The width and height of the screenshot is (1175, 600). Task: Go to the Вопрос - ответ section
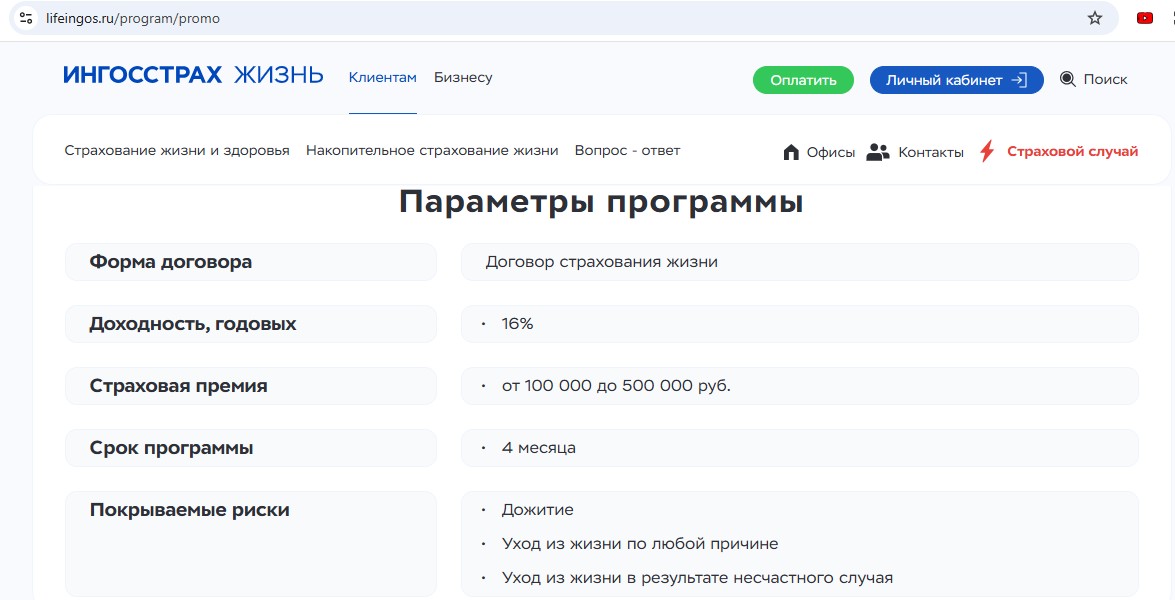click(x=627, y=151)
